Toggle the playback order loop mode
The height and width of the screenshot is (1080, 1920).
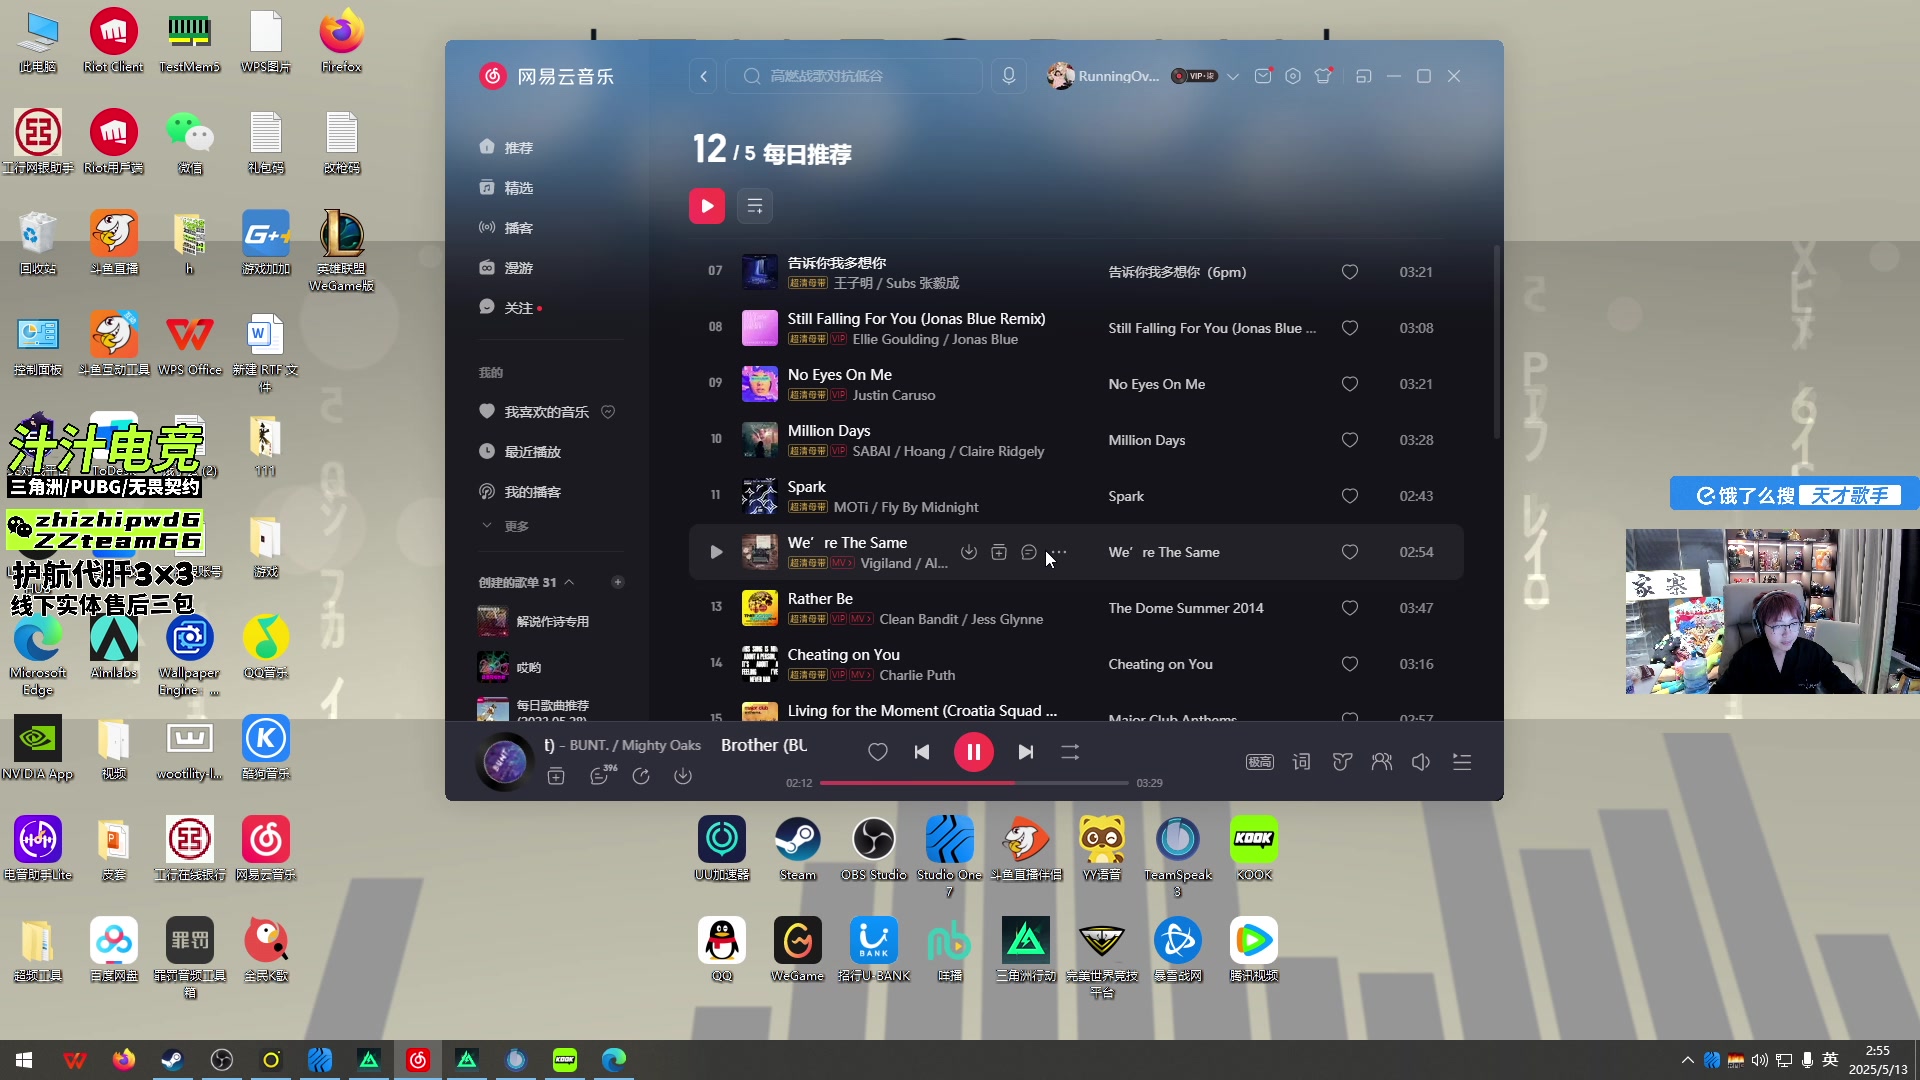pyautogui.click(x=1070, y=752)
